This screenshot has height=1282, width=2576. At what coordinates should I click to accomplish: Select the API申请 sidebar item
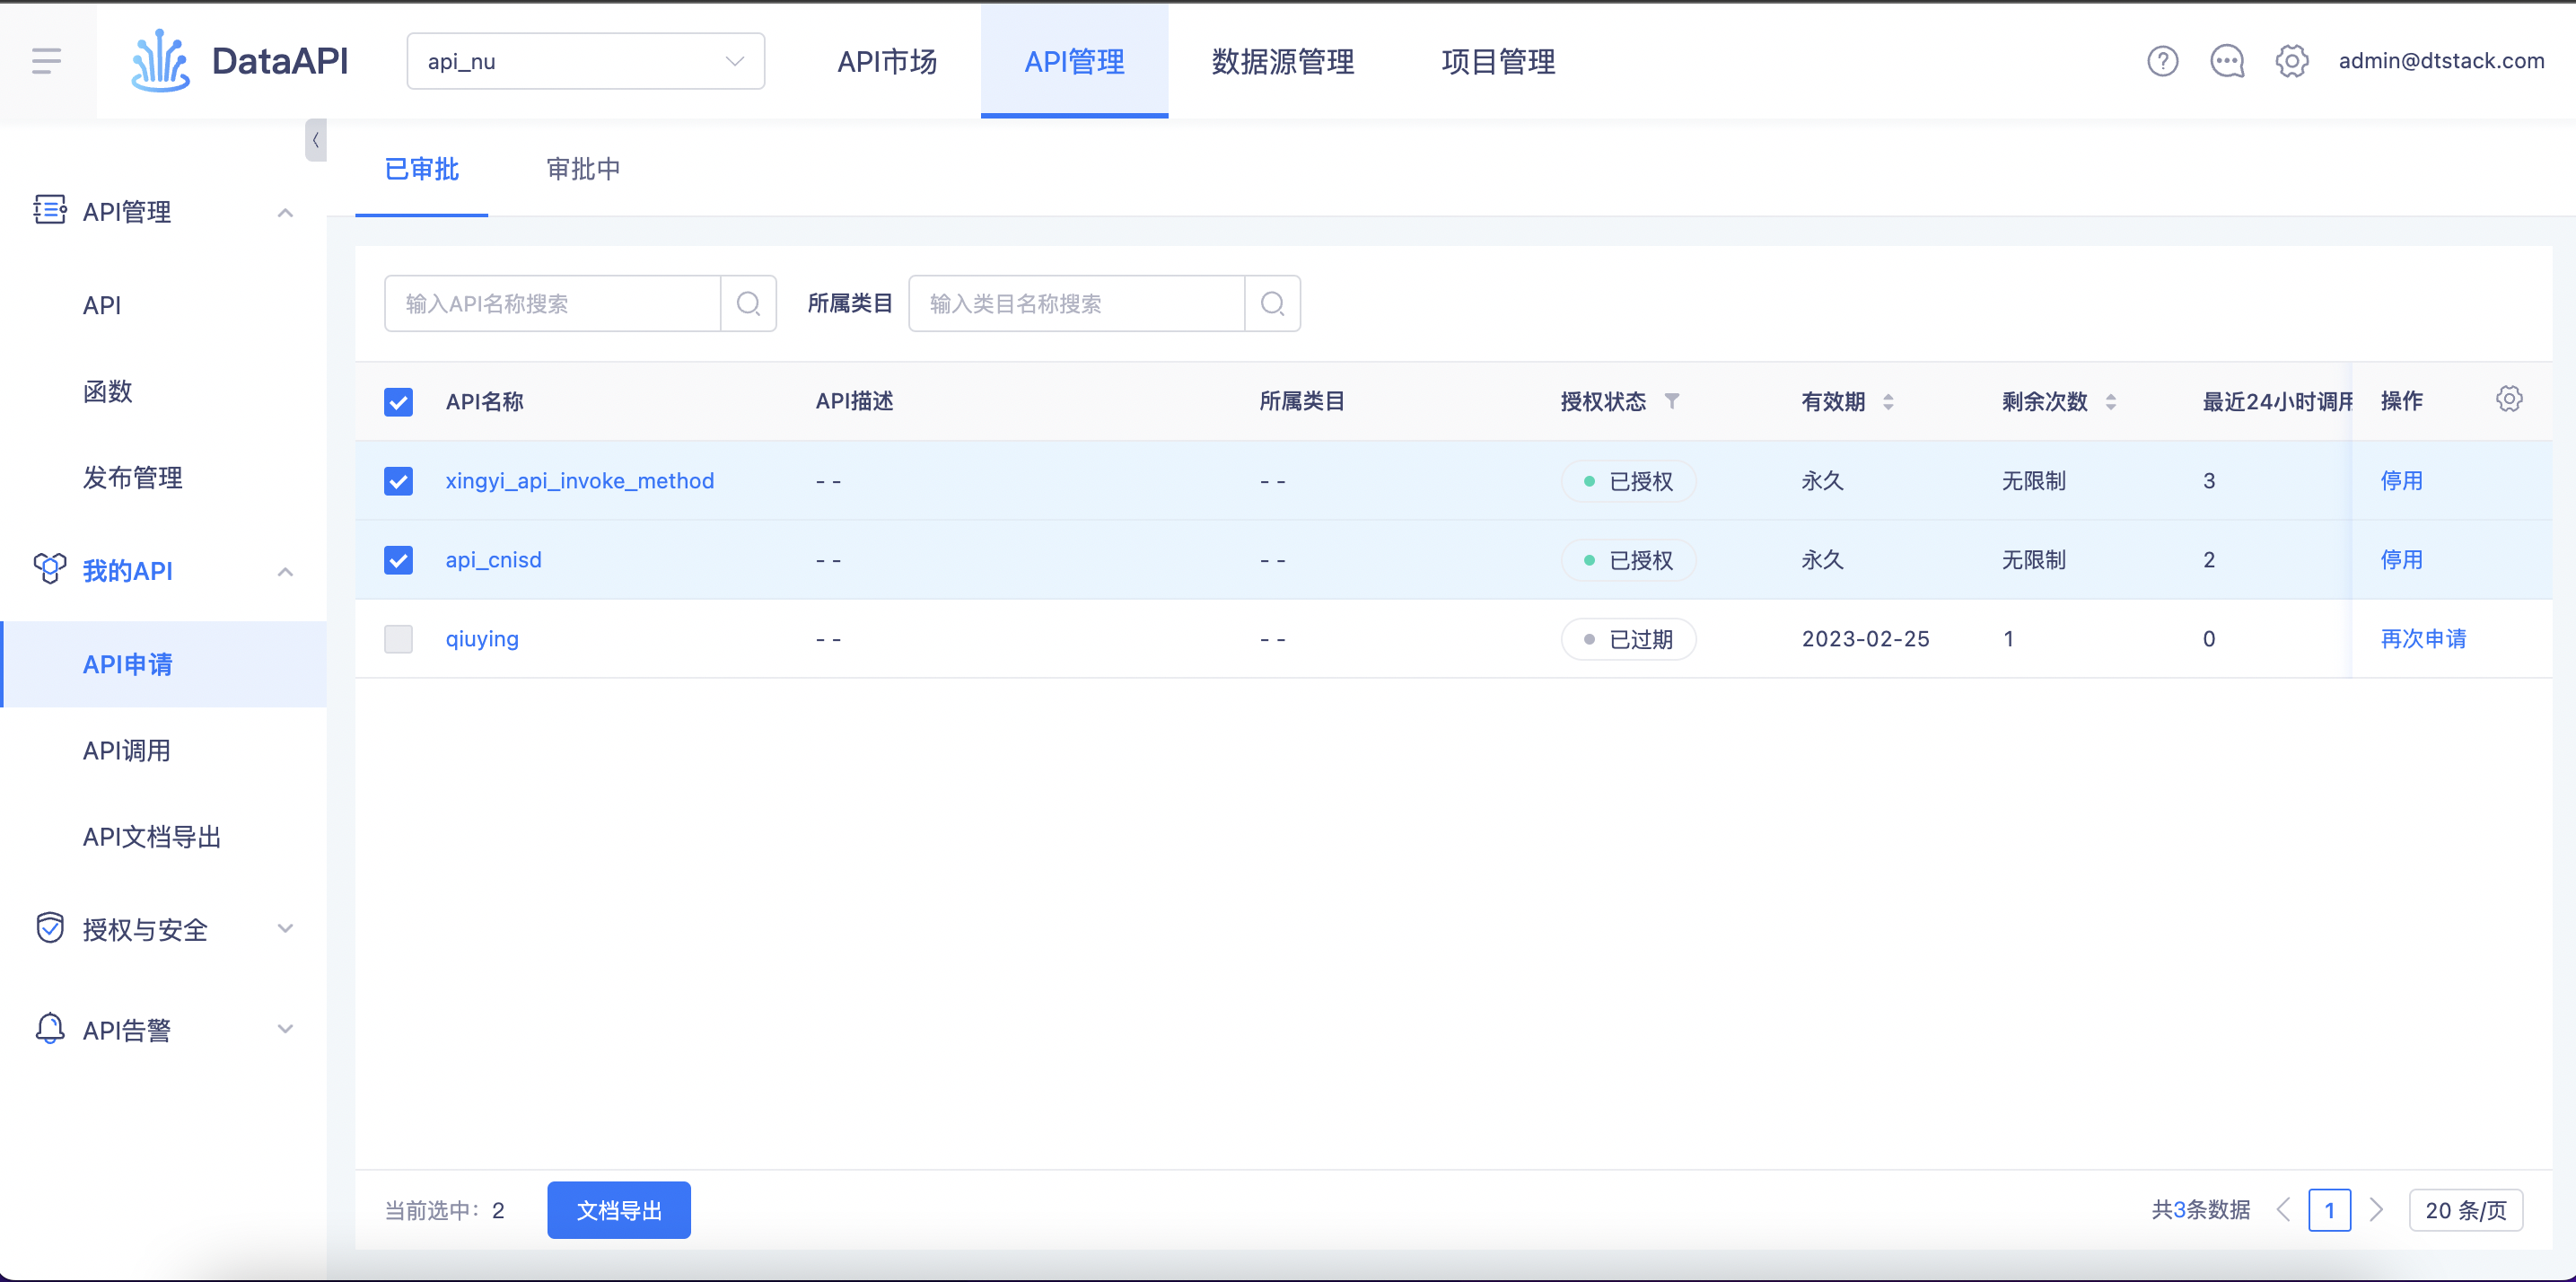pyautogui.click(x=164, y=664)
